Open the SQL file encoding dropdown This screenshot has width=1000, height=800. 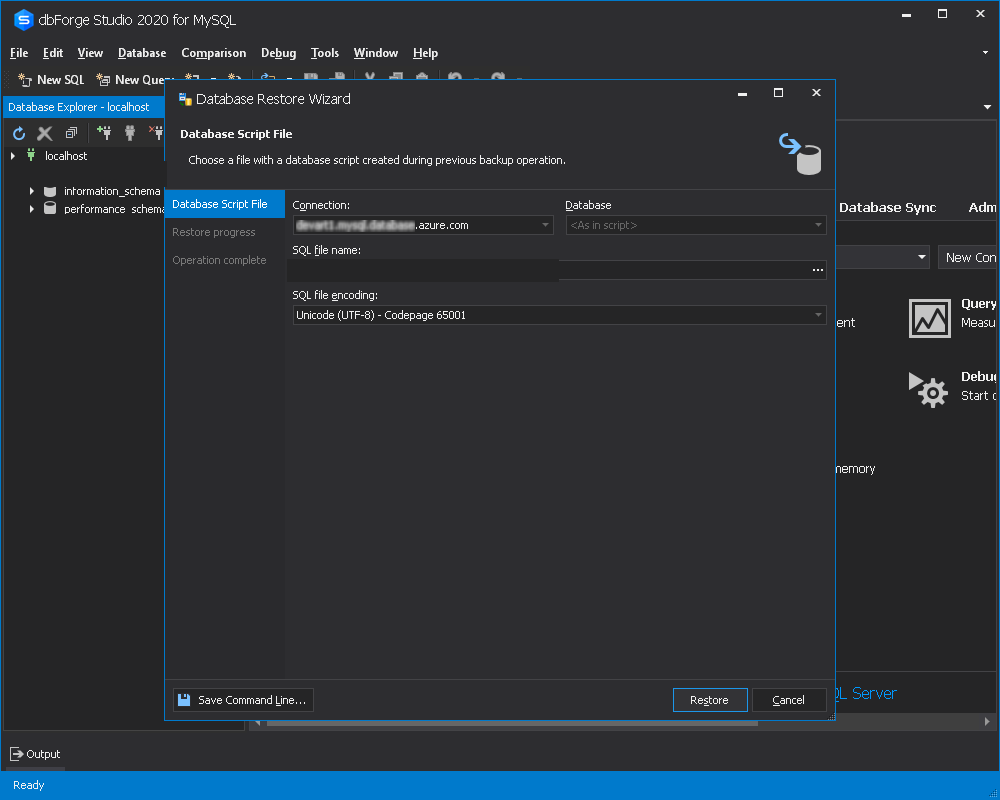click(x=818, y=315)
